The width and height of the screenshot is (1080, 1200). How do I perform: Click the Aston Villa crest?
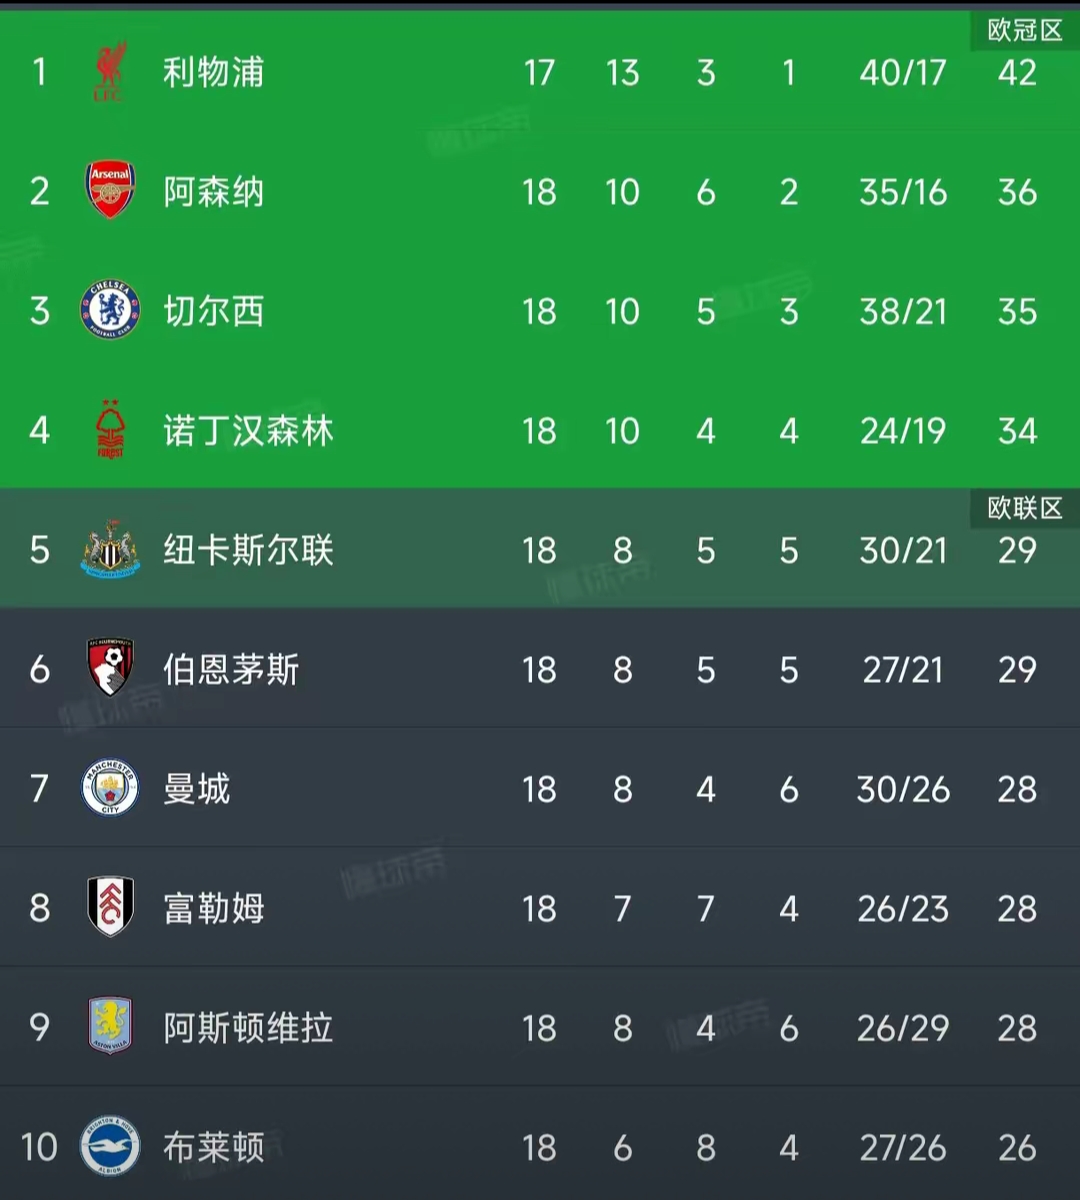tap(110, 1026)
